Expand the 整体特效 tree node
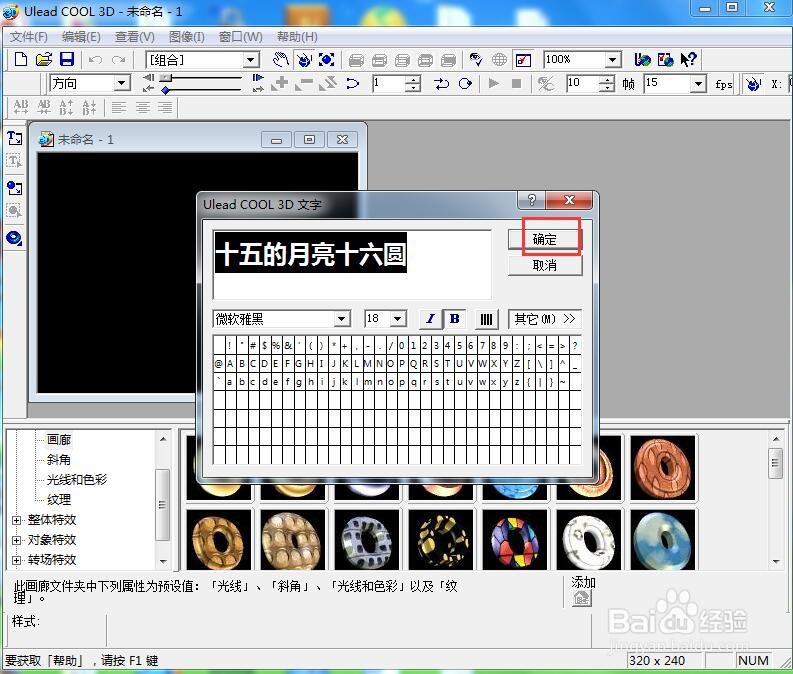The image size is (793, 674). [x=16, y=520]
